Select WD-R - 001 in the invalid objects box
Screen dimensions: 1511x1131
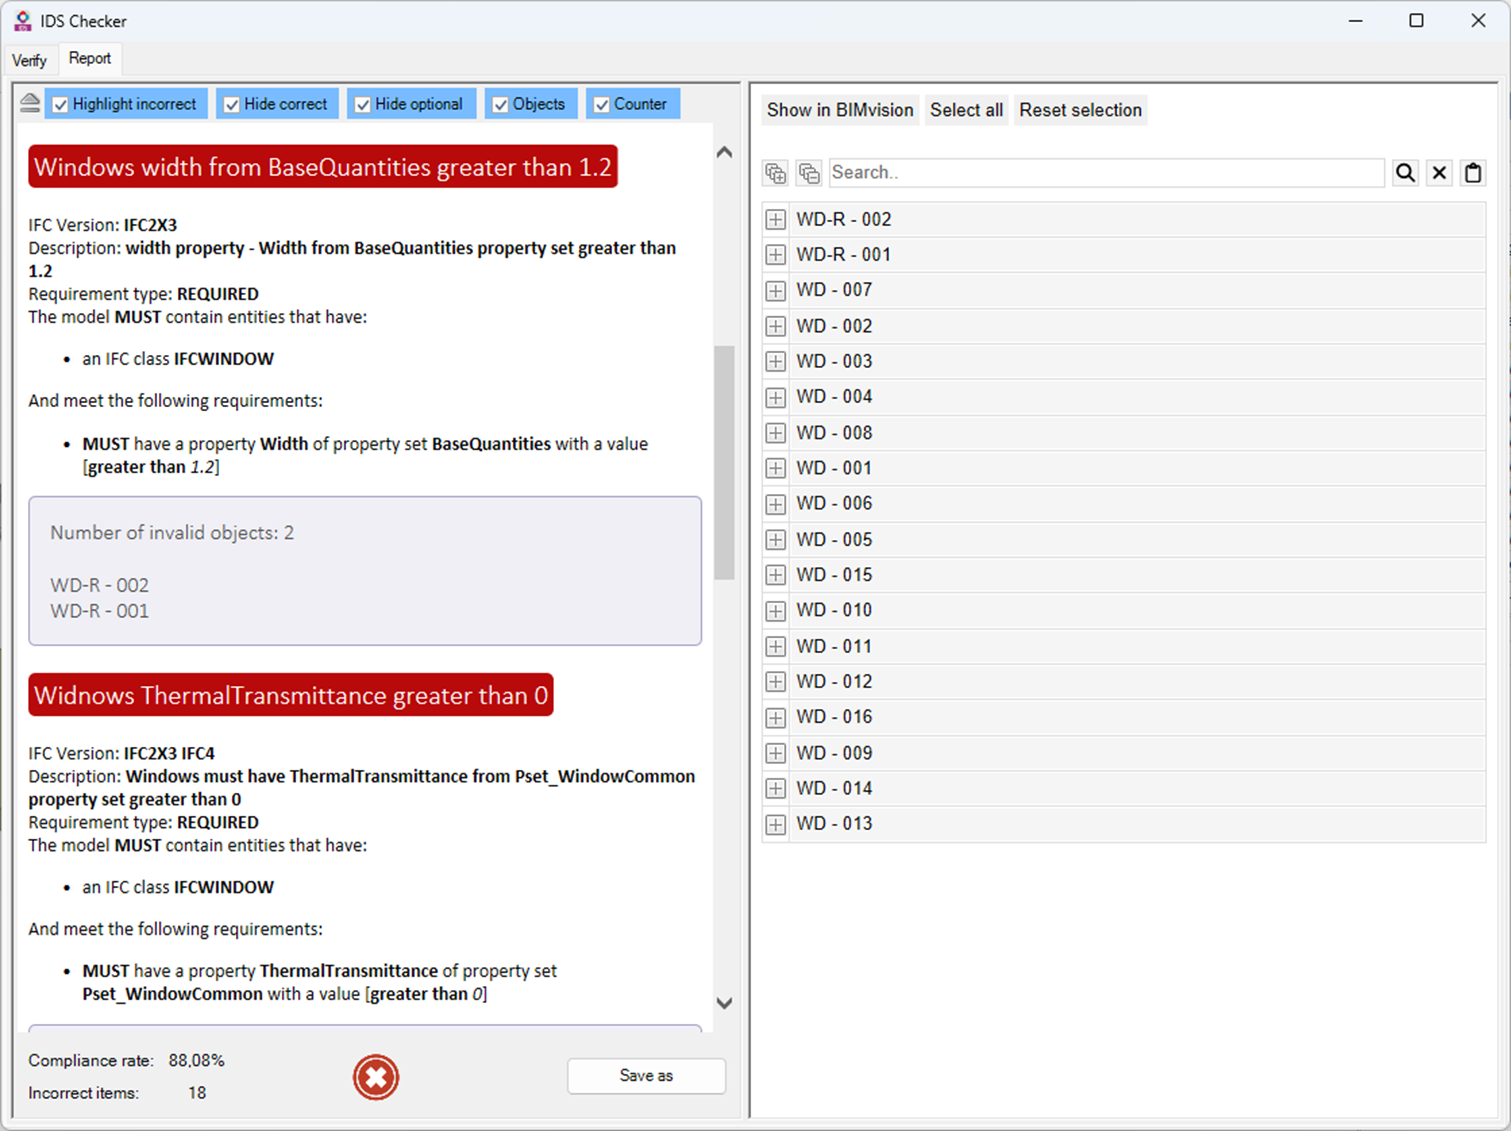[x=100, y=611]
